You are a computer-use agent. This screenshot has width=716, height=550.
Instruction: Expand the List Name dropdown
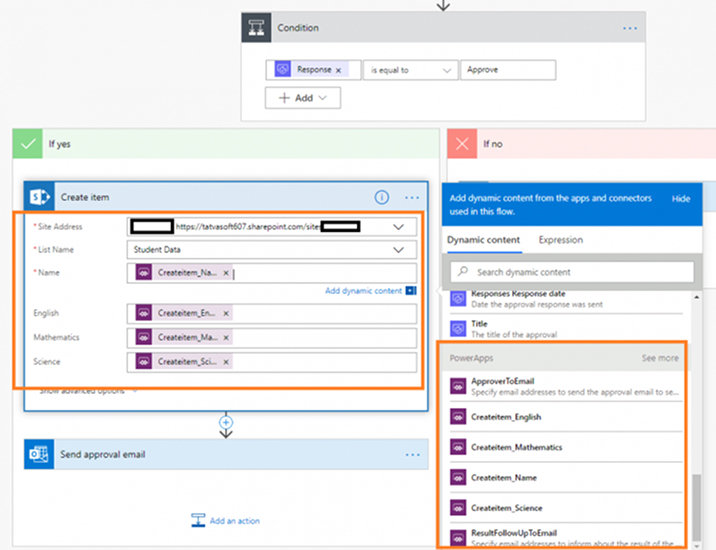coord(398,250)
